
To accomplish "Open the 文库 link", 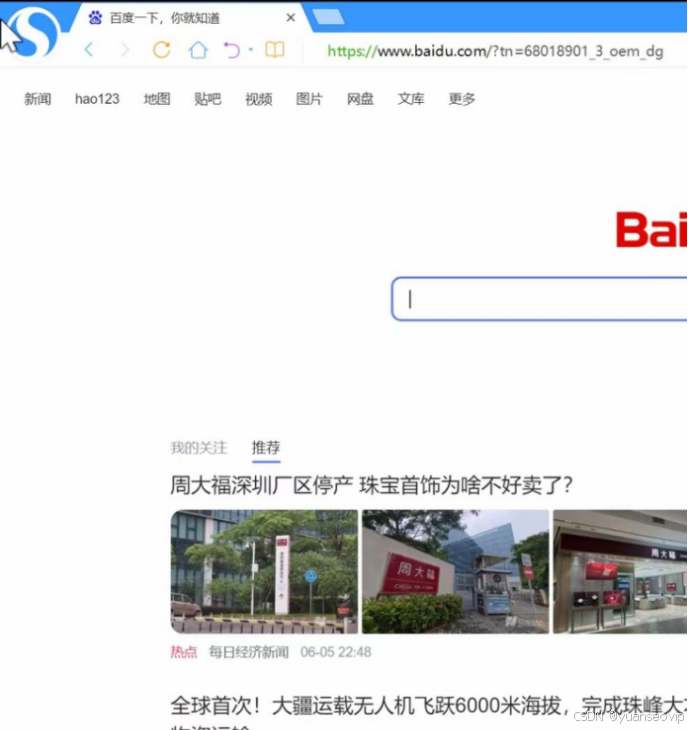I will pos(411,99).
